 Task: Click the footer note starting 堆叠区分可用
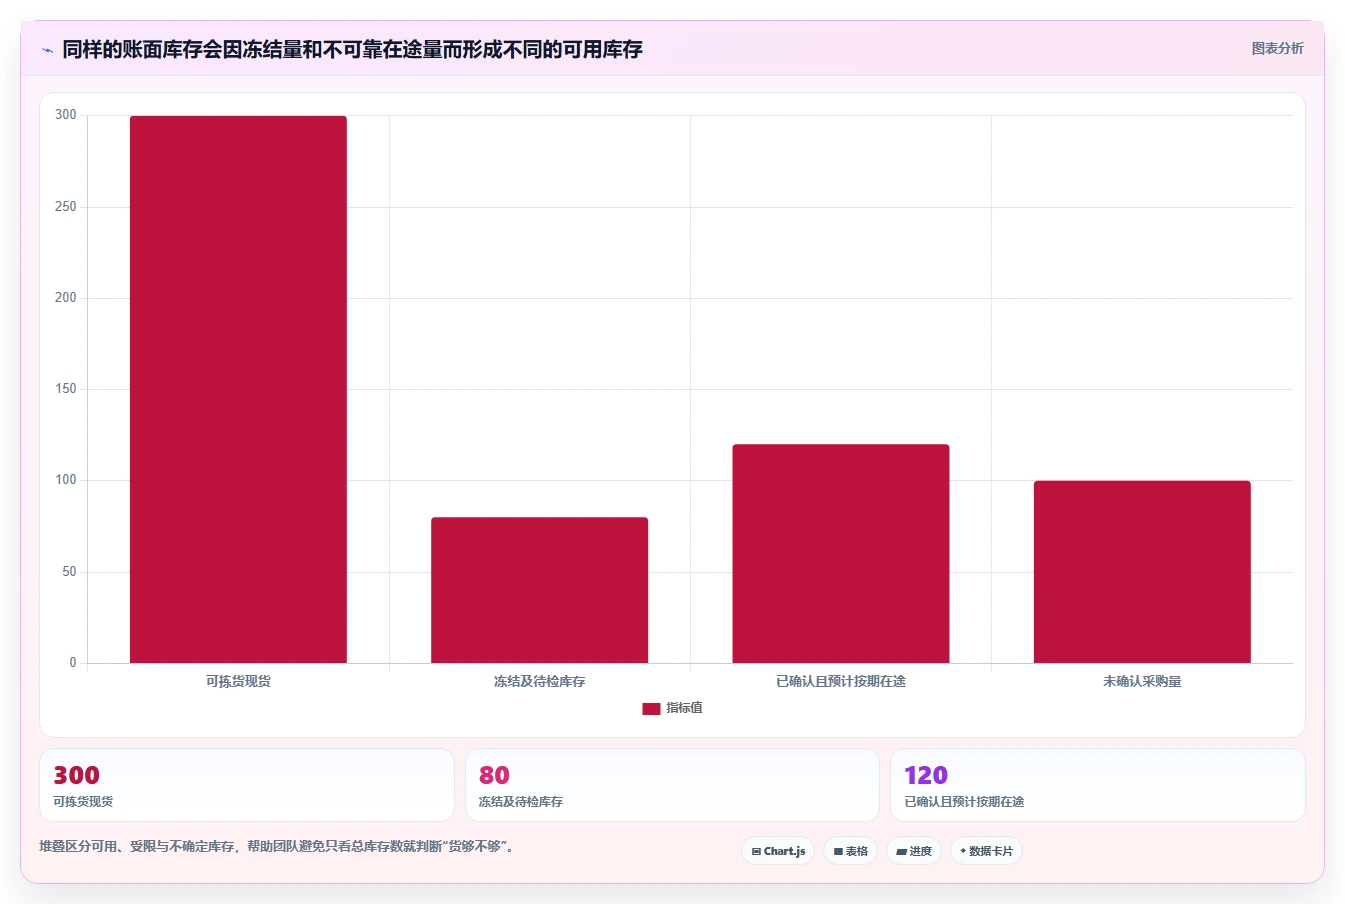[277, 846]
